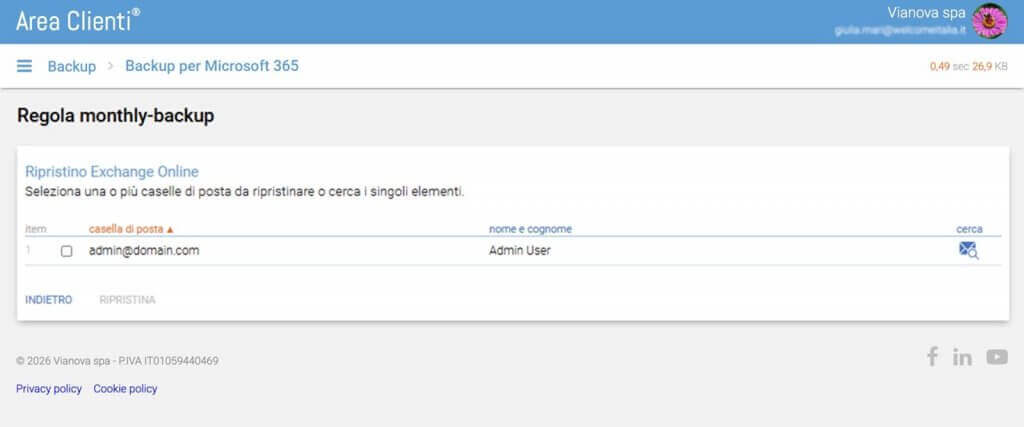This screenshot has height=427, width=1024.
Task: Click the Vianova spa account name
Action: [926, 12]
